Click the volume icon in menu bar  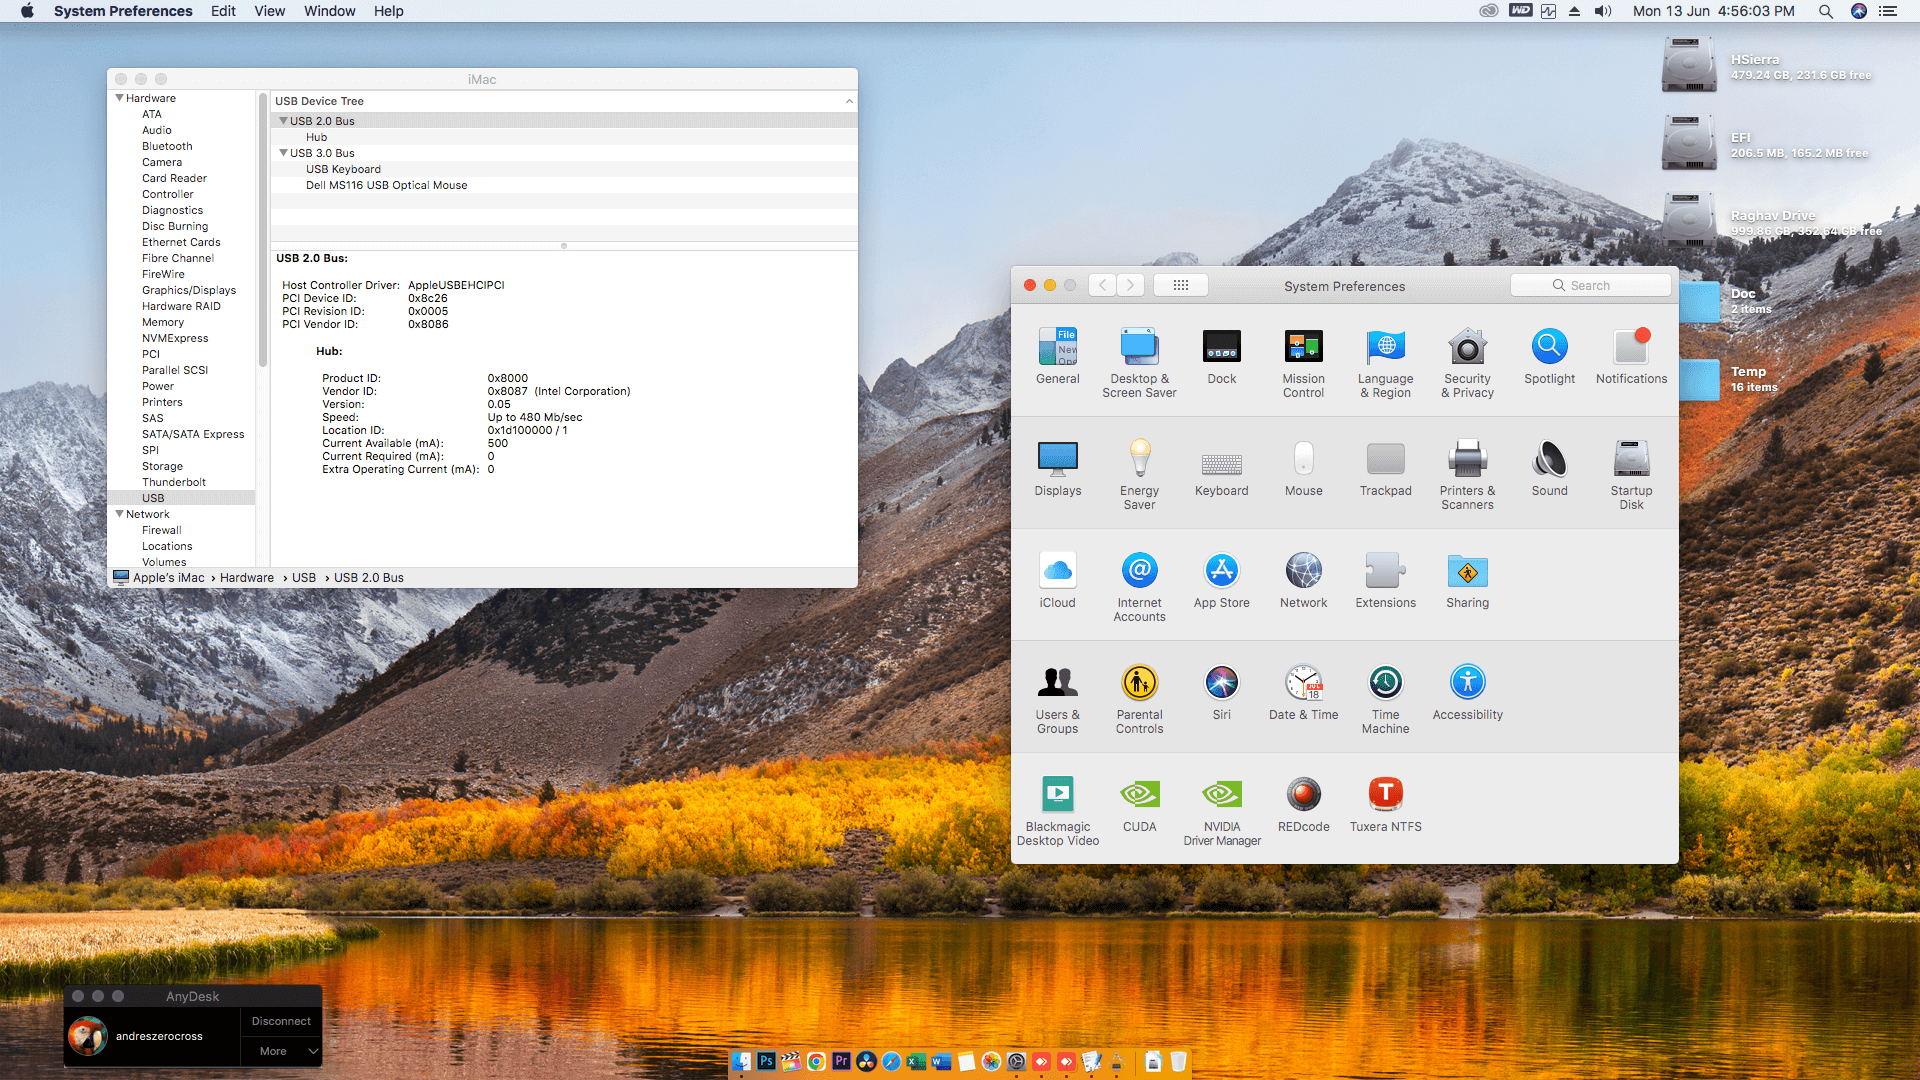(1602, 11)
